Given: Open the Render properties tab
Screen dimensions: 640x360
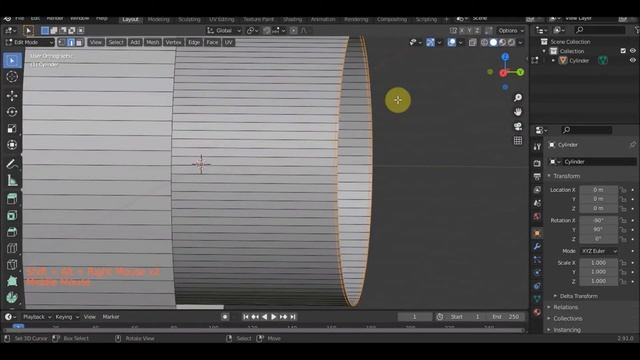Looking at the screenshot, I should click(x=537, y=163).
